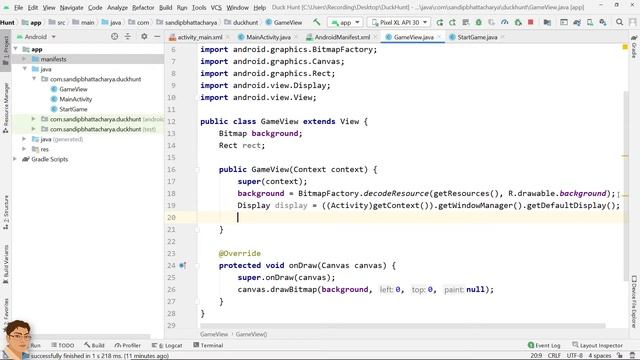Click Collapse All icon in Project panel
Screen dimensions: 640x360
tap(128, 37)
